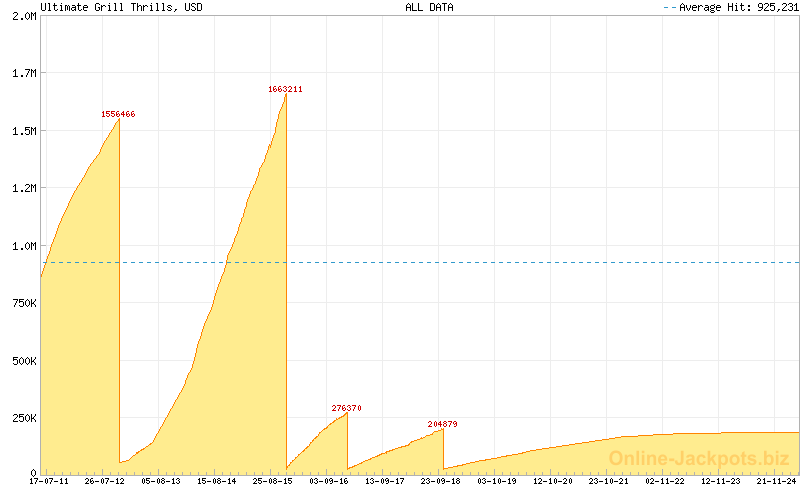Click the 26-07-12 date on the x-axis
800x490 pixels.
[x=105, y=481]
